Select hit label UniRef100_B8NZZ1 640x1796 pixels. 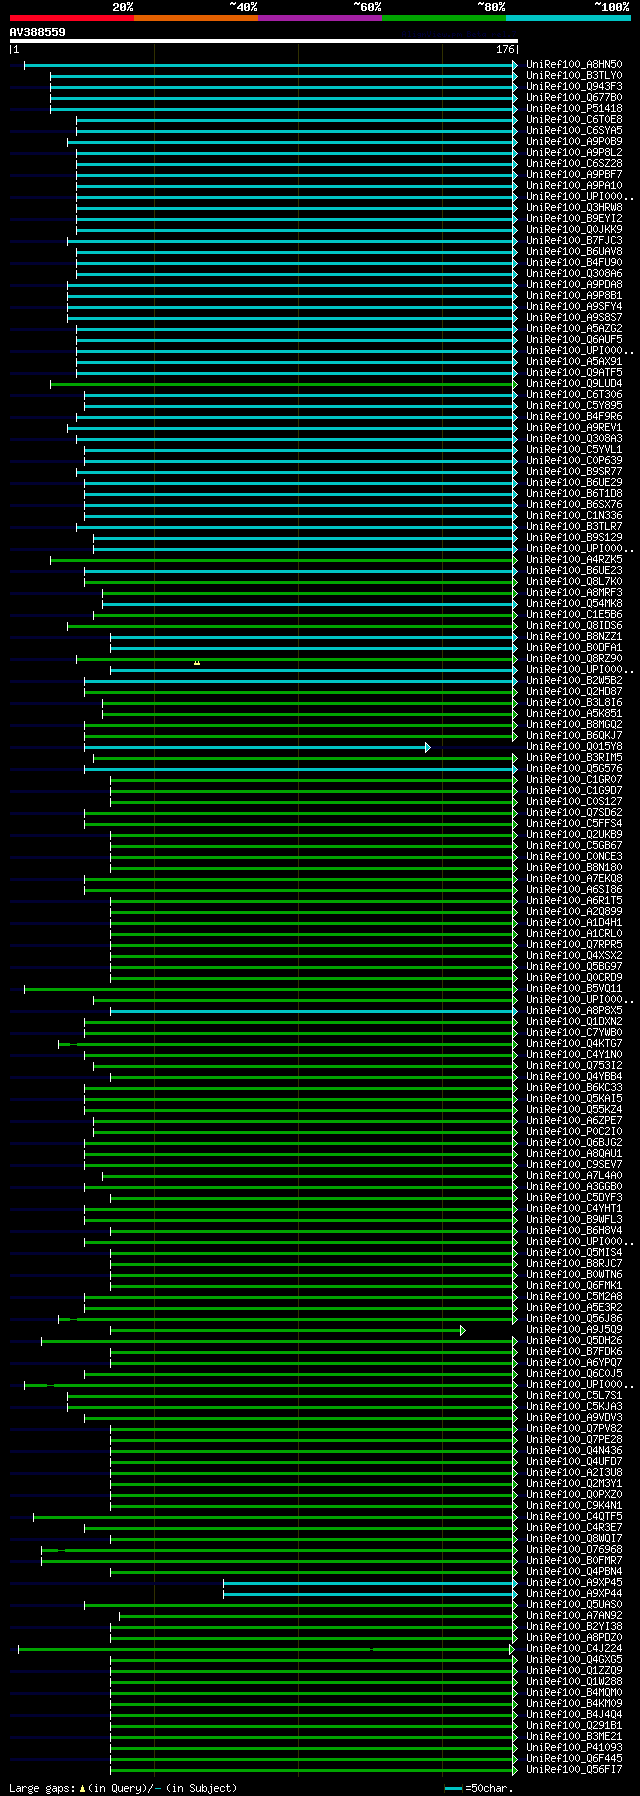574,637
